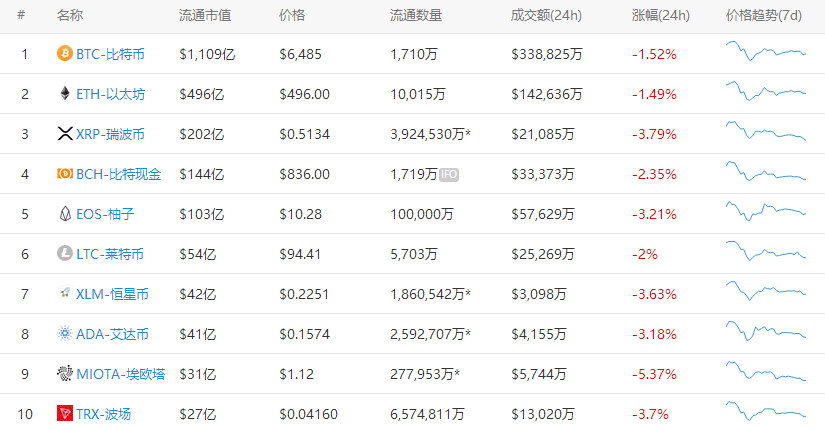The width and height of the screenshot is (825, 431).
Task: Open the BTC-比特币 link
Action: [x=110, y=54]
